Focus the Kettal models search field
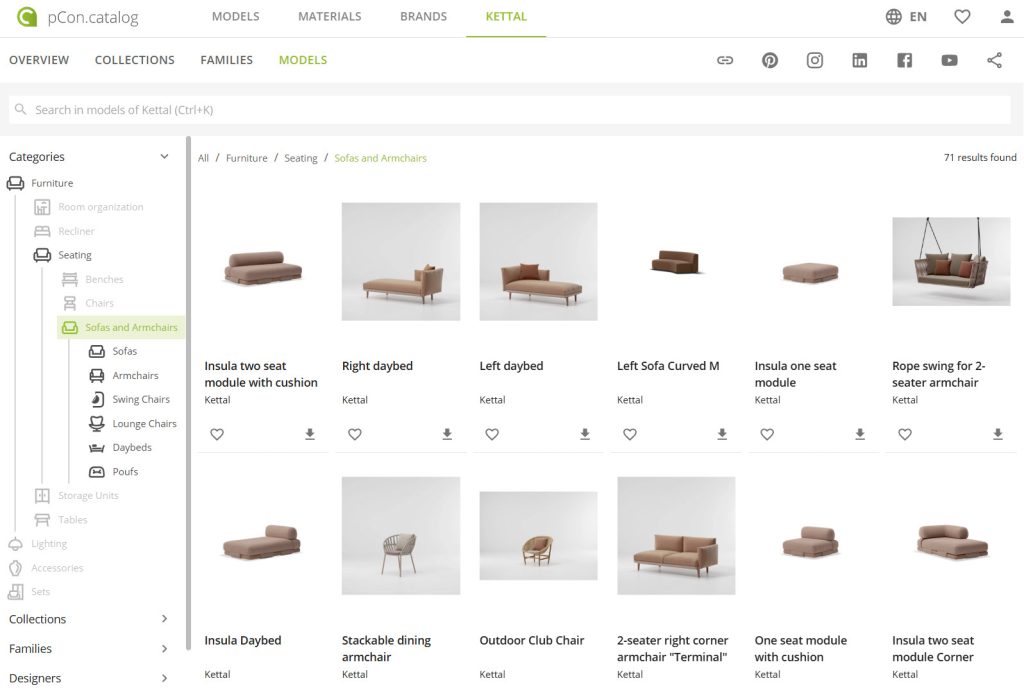1024x692 pixels. 509,110
